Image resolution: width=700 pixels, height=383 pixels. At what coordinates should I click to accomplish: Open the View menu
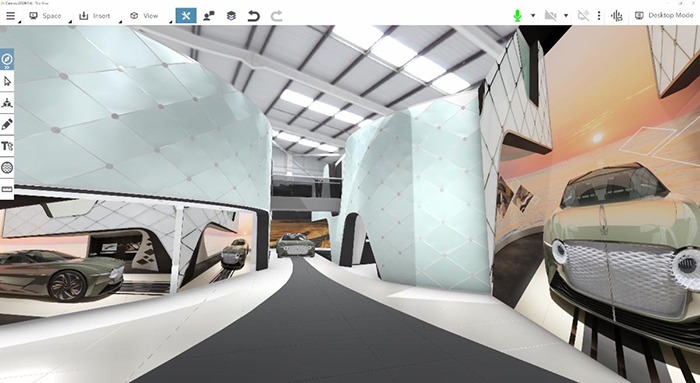pyautogui.click(x=144, y=16)
